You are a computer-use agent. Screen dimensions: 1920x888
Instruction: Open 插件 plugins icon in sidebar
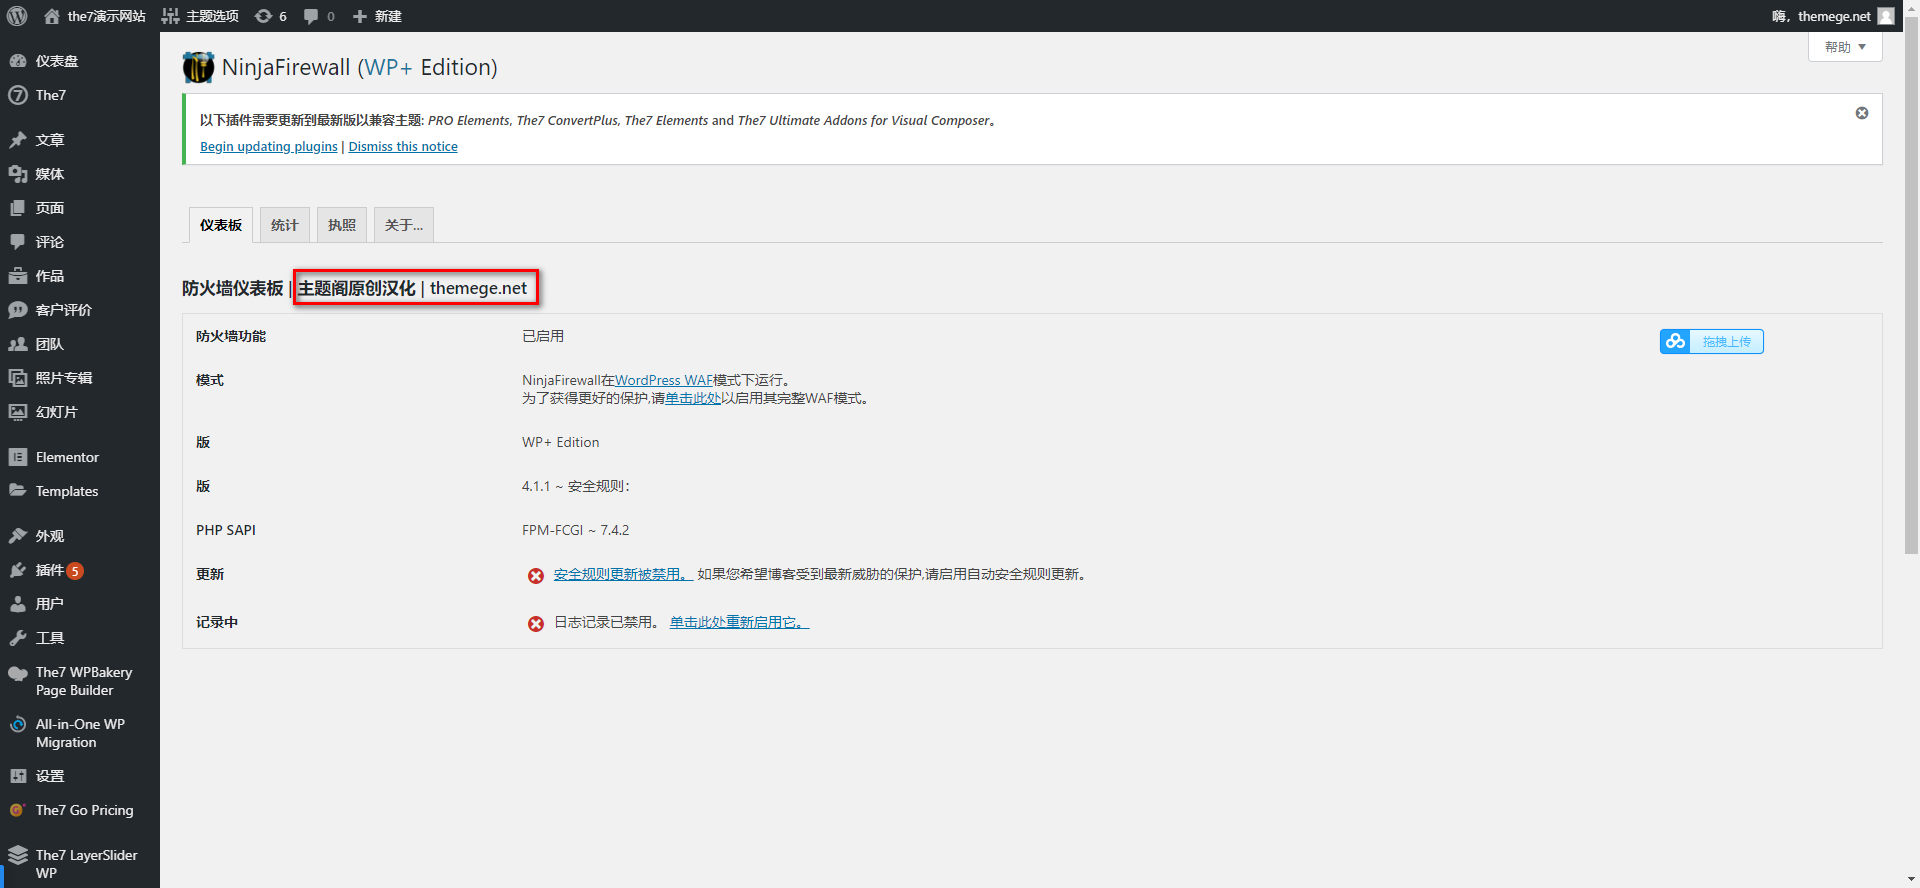(18, 570)
